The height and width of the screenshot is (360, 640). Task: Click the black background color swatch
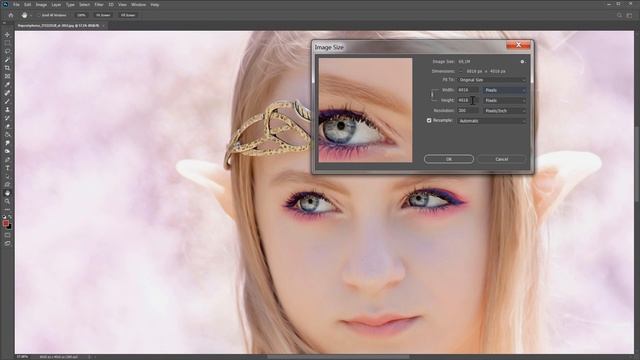click(9, 227)
